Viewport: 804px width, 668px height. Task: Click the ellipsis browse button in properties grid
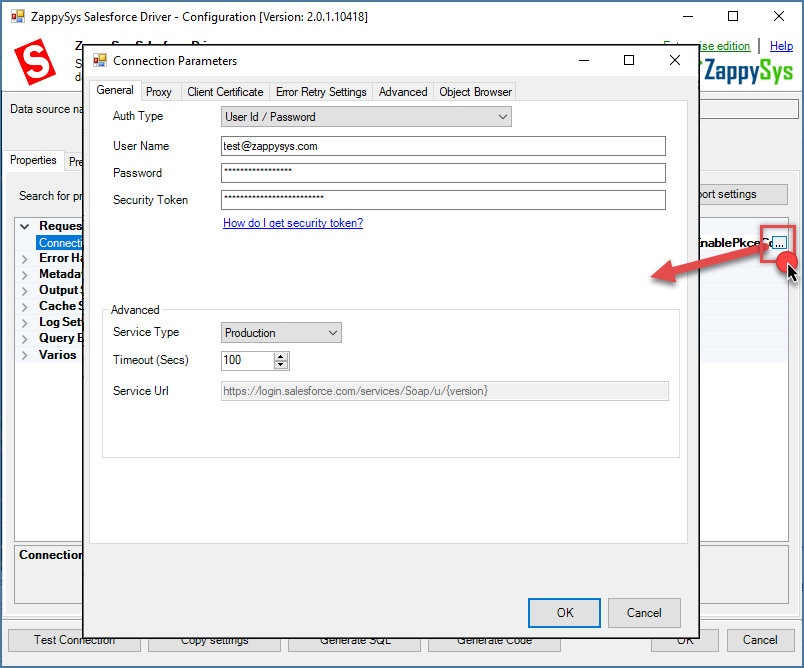tap(779, 243)
